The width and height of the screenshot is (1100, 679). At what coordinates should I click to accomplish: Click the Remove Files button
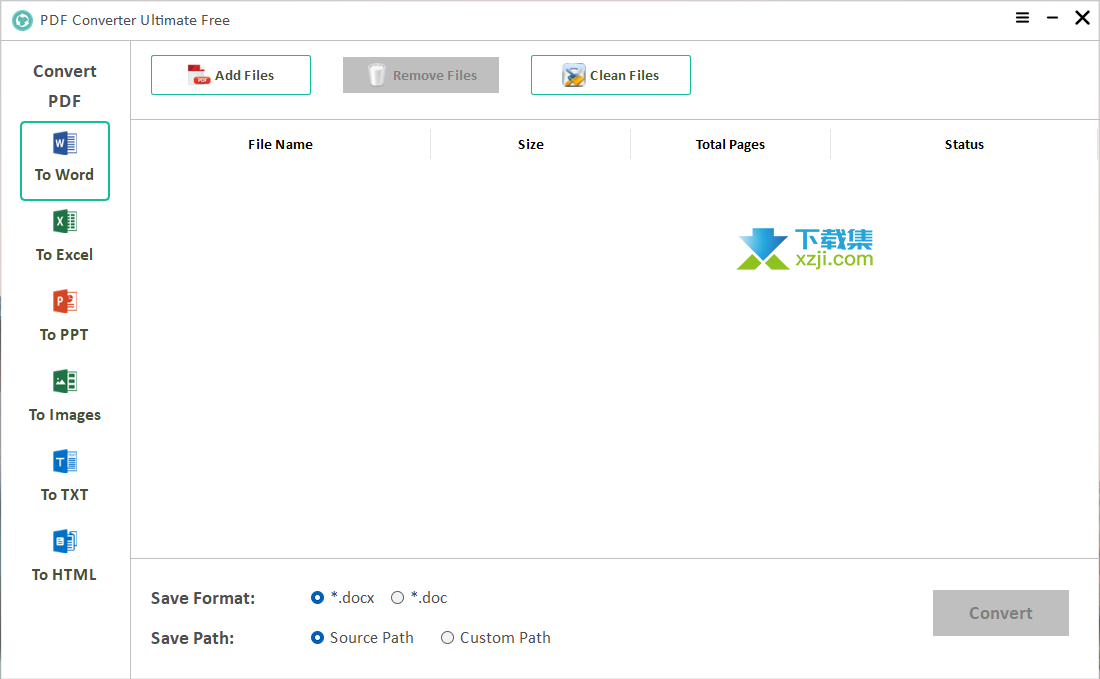pos(421,75)
